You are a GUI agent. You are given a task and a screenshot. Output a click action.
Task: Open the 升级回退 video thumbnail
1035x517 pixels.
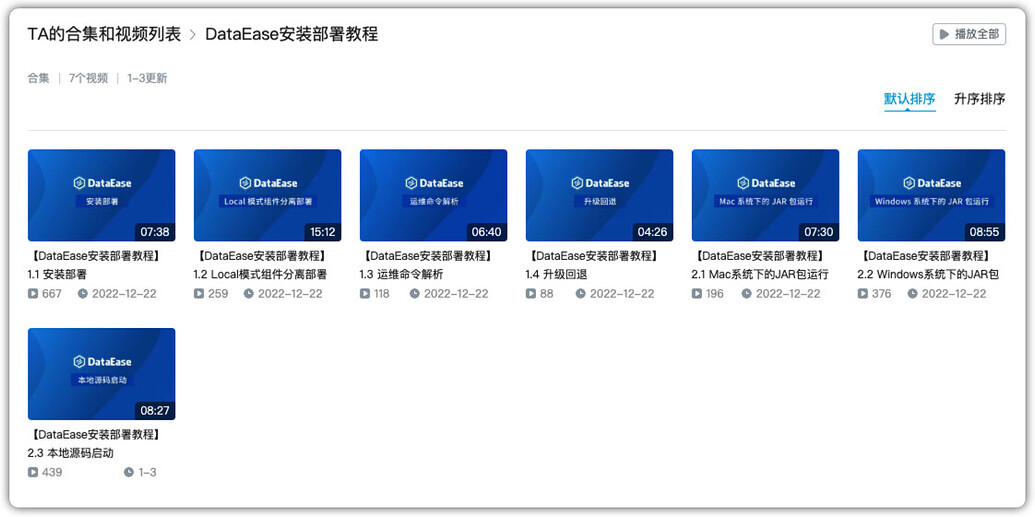[599, 195]
